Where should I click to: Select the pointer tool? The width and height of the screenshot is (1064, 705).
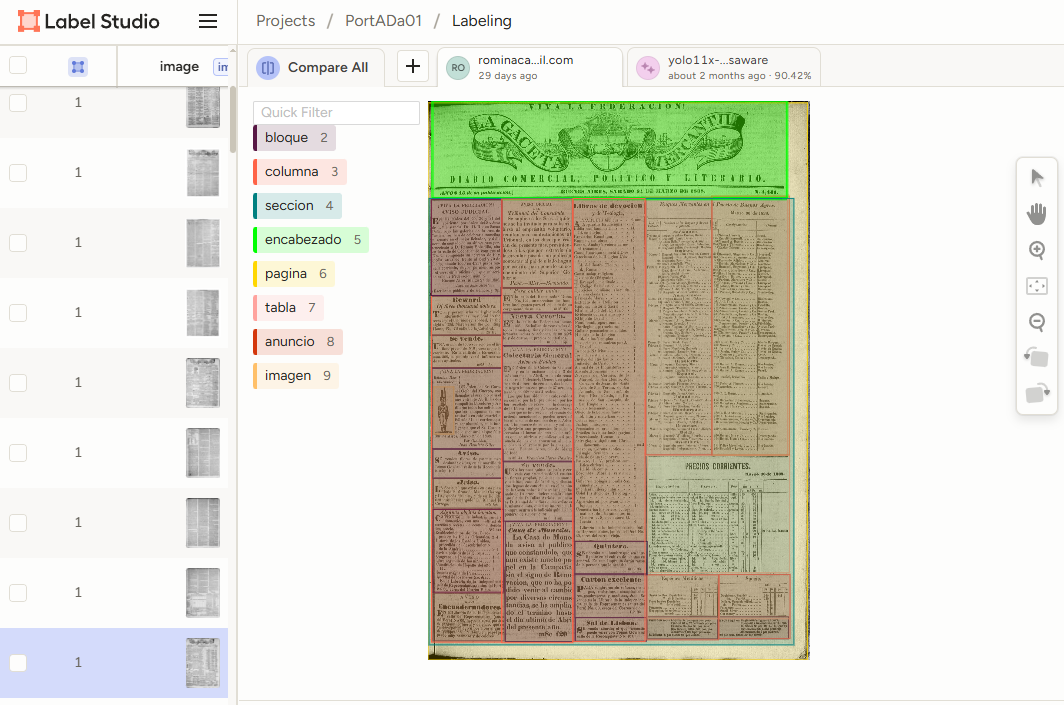1037,178
